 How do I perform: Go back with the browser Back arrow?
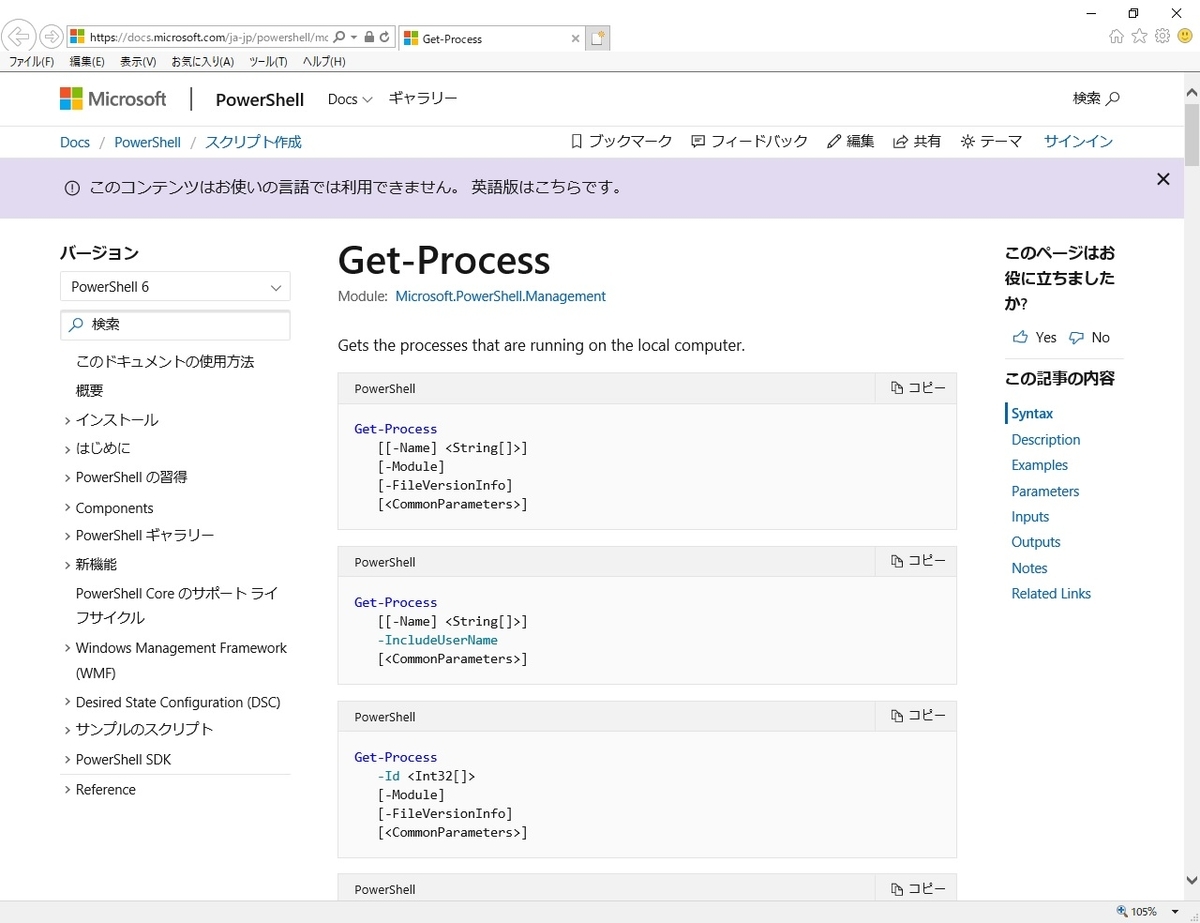[x=18, y=38]
